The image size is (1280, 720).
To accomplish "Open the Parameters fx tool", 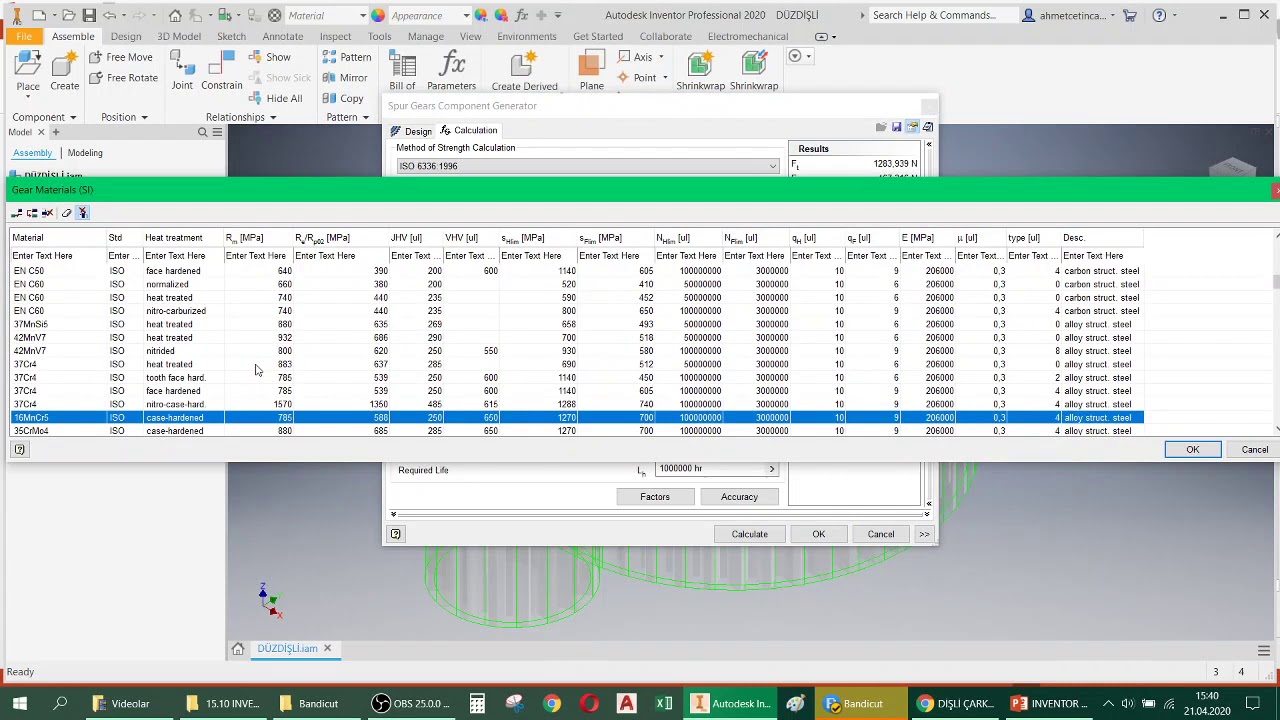I will [x=452, y=72].
